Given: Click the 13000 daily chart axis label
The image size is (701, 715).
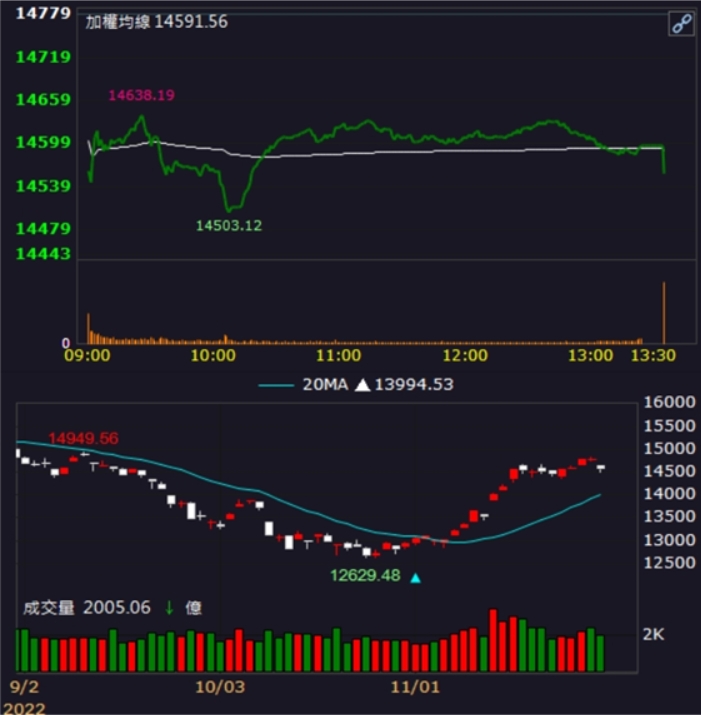Looking at the screenshot, I should [x=669, y=540].
